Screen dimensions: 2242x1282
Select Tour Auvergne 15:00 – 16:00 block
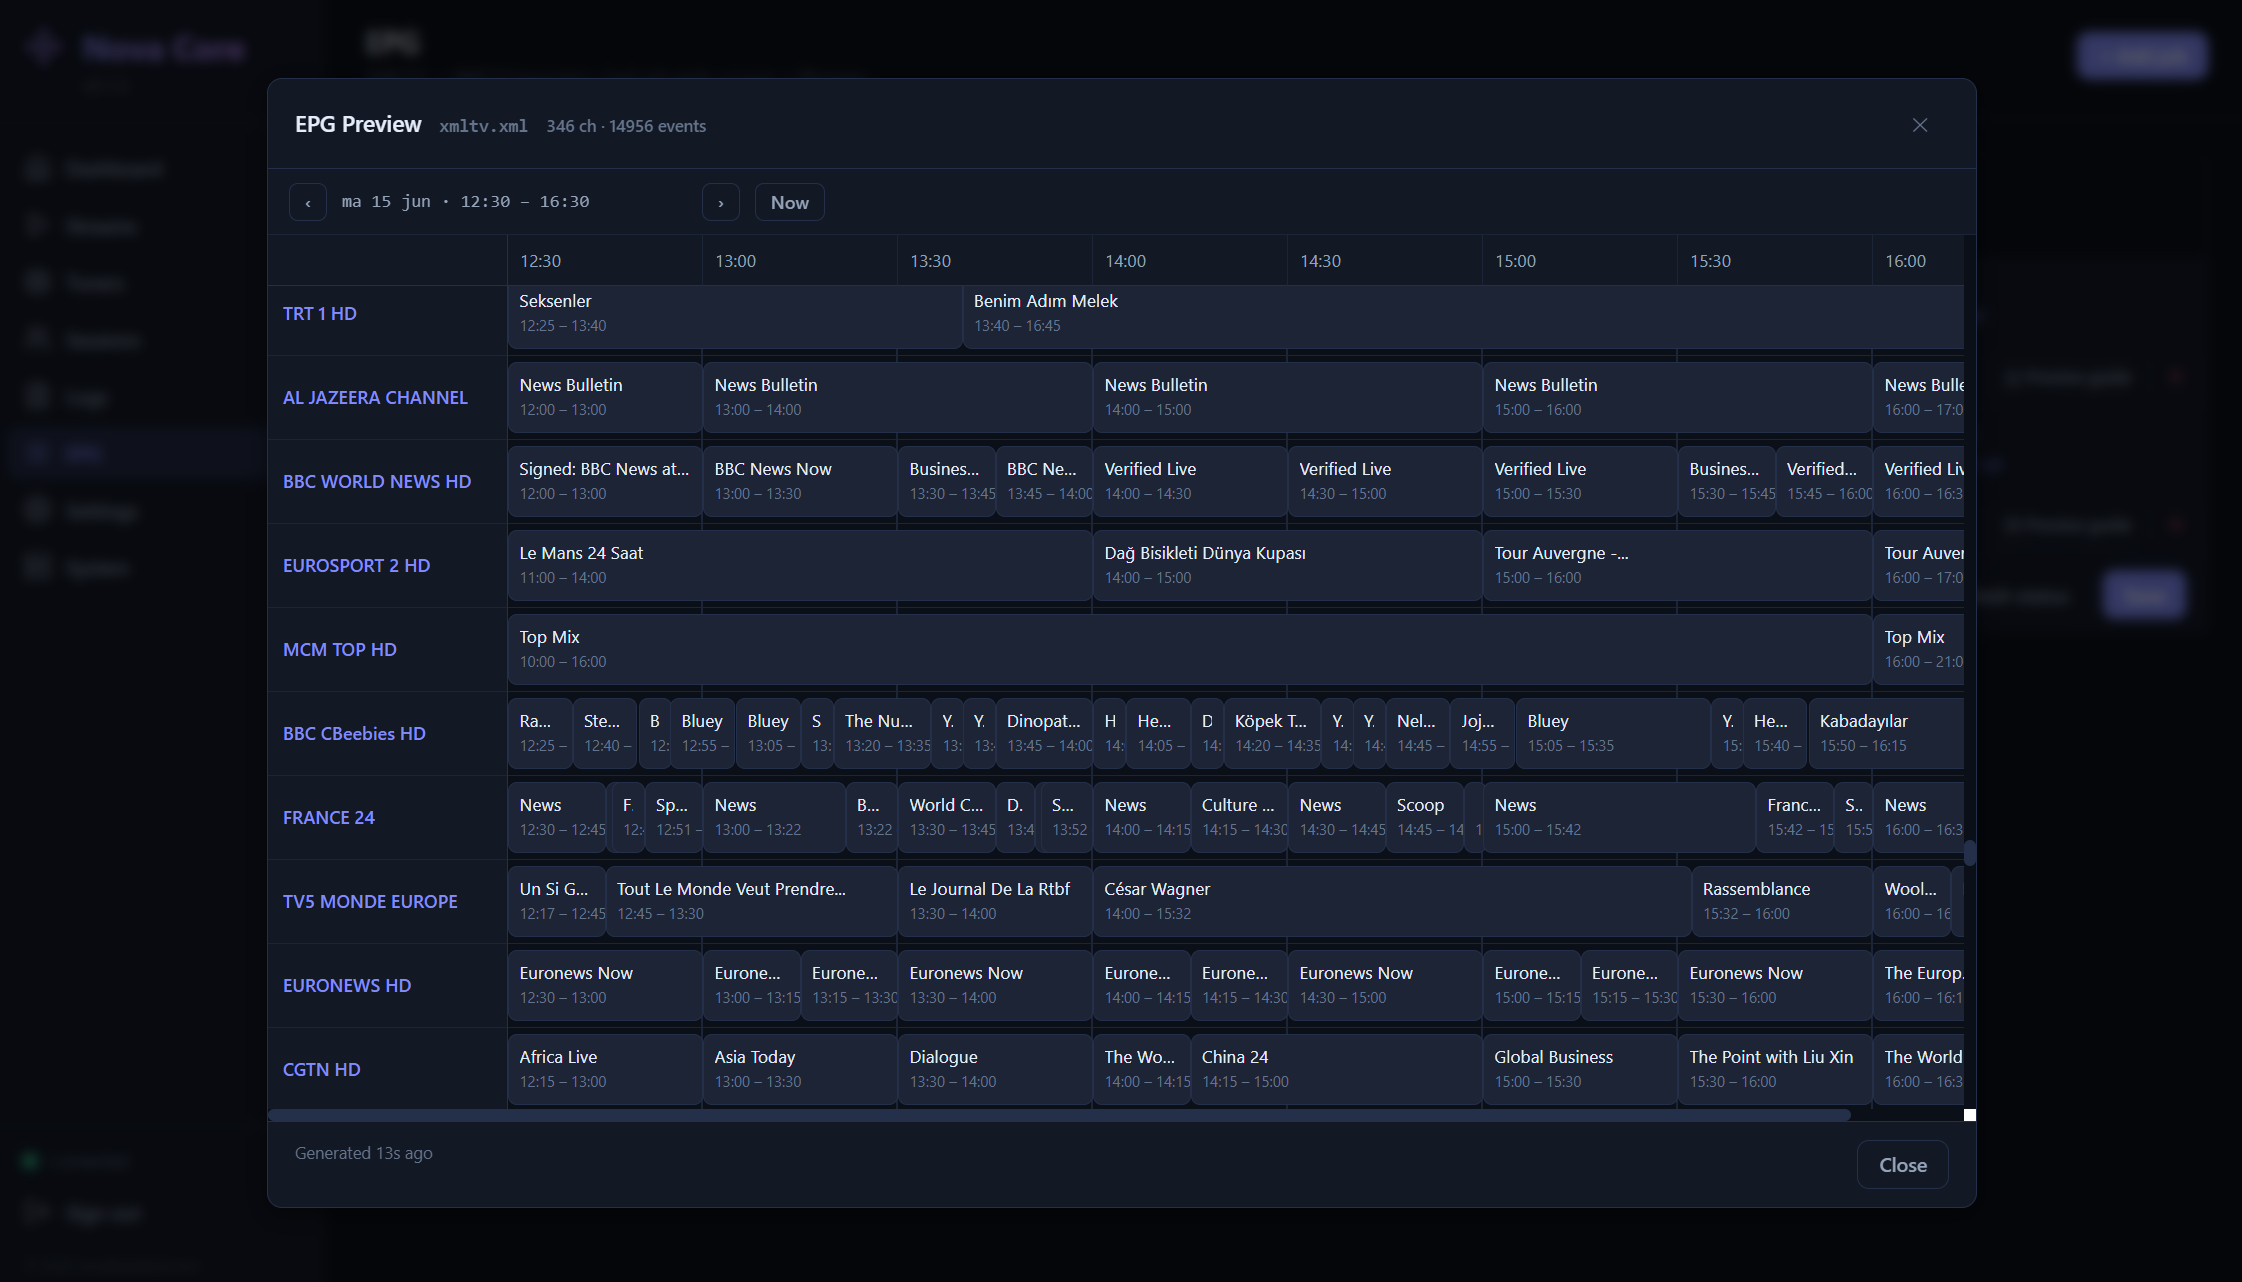click(1676, 565)
